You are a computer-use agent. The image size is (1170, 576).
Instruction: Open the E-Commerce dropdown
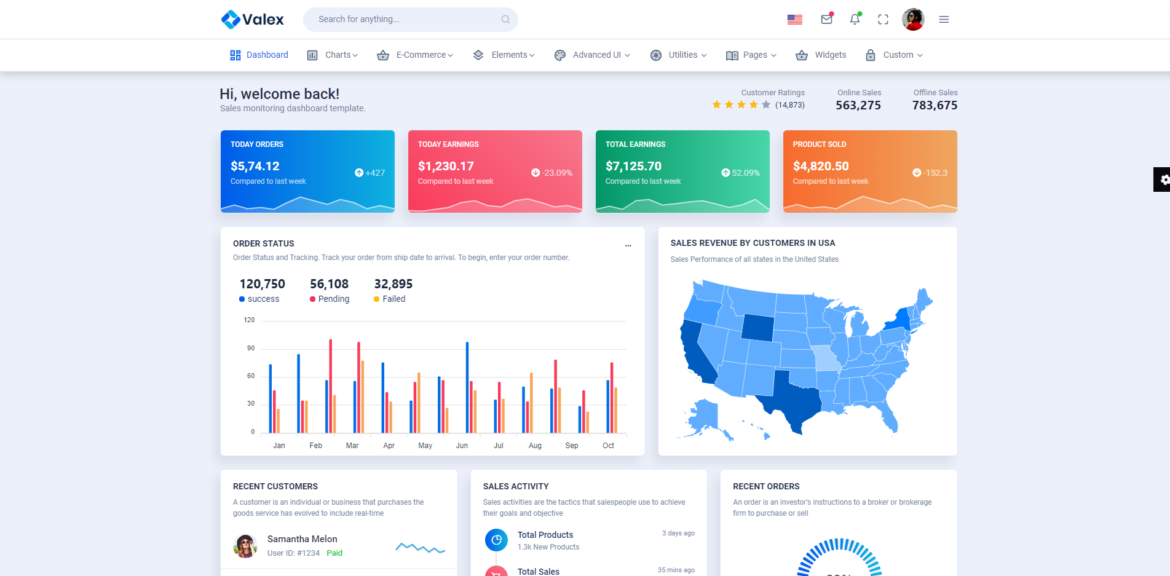click(415, 55)
